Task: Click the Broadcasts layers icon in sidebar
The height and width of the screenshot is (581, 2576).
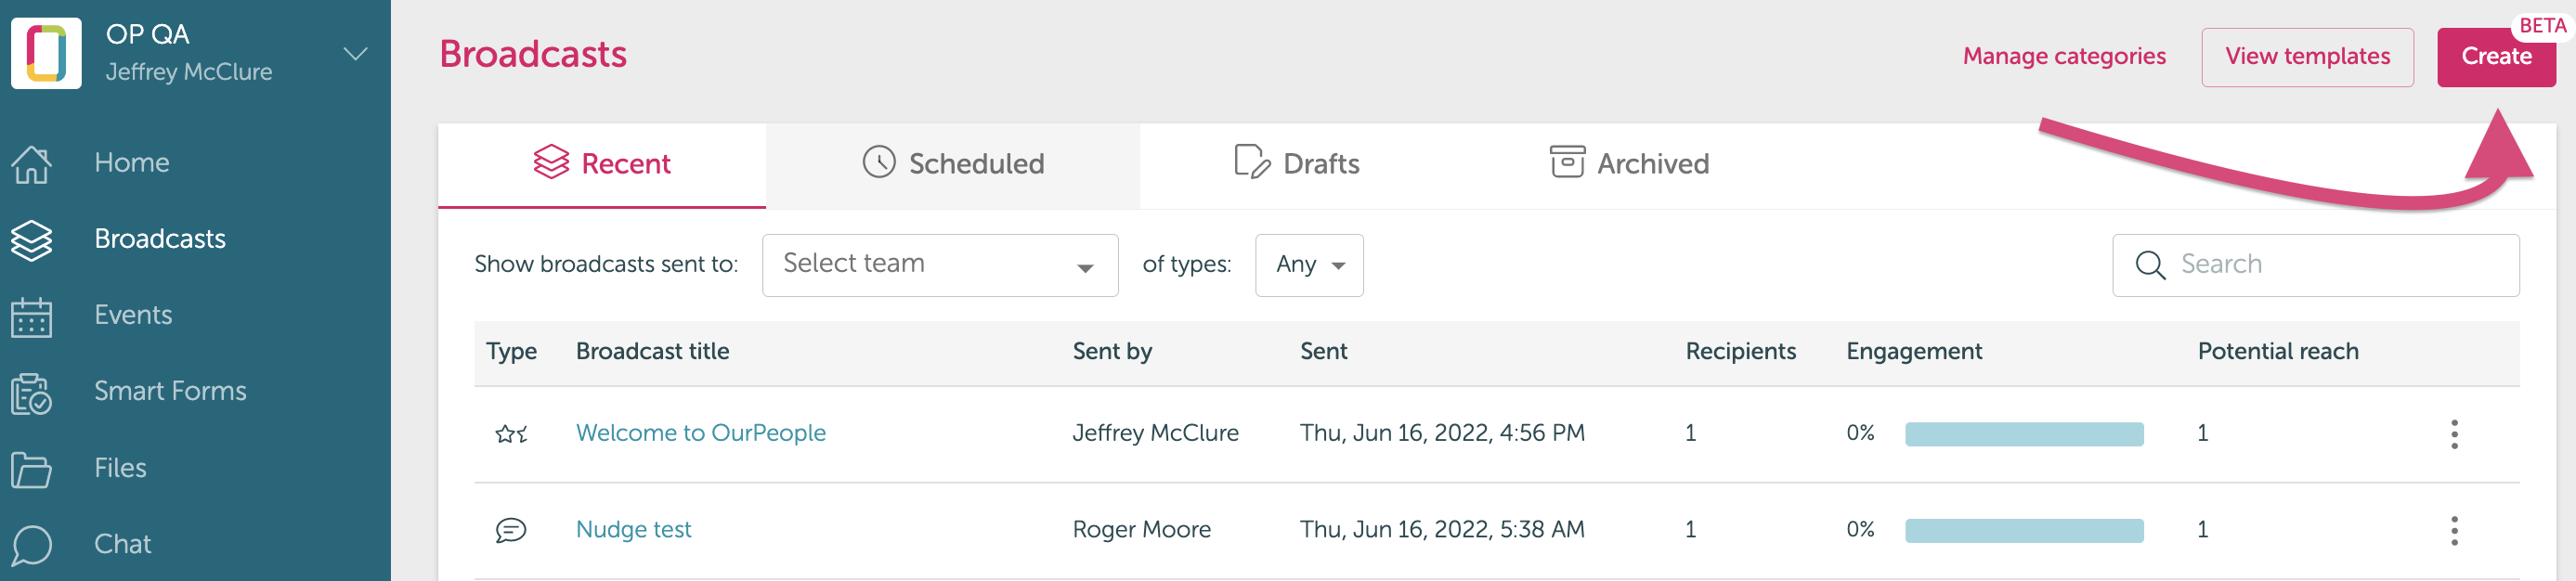Action: pyautogui.click(x=31, y=240)
